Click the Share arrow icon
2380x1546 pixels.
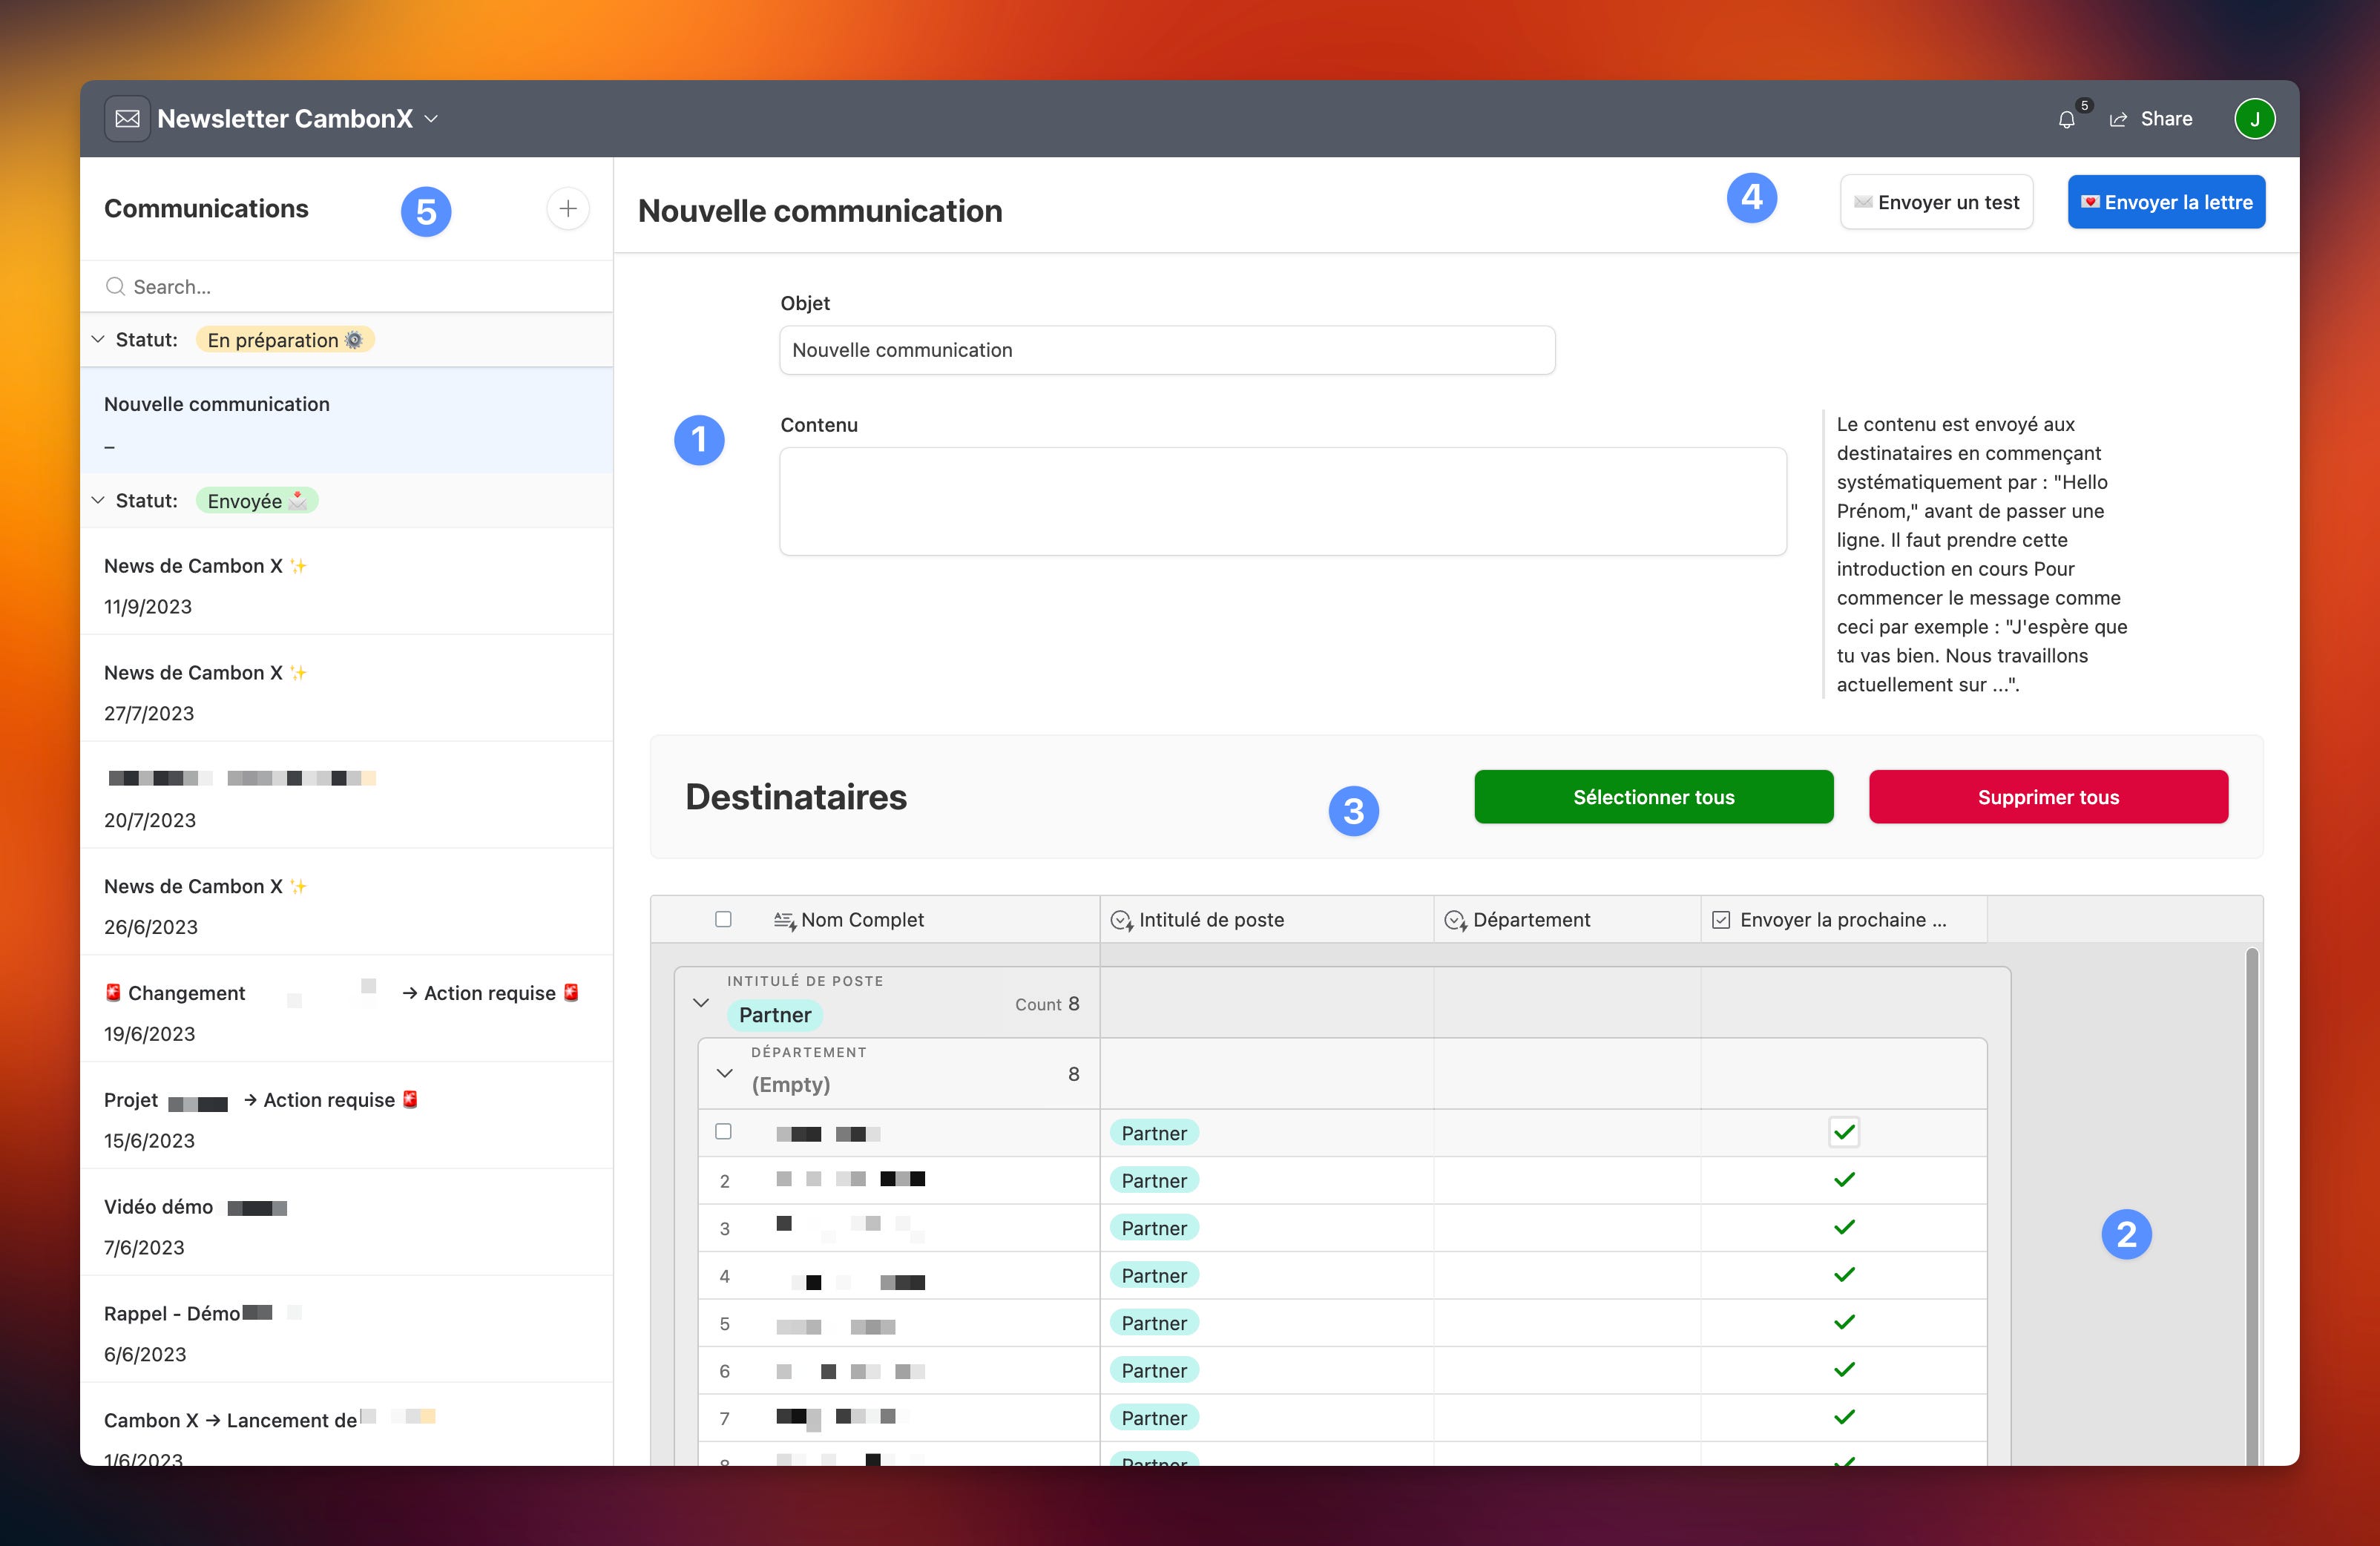click(x=2118, y=120)
